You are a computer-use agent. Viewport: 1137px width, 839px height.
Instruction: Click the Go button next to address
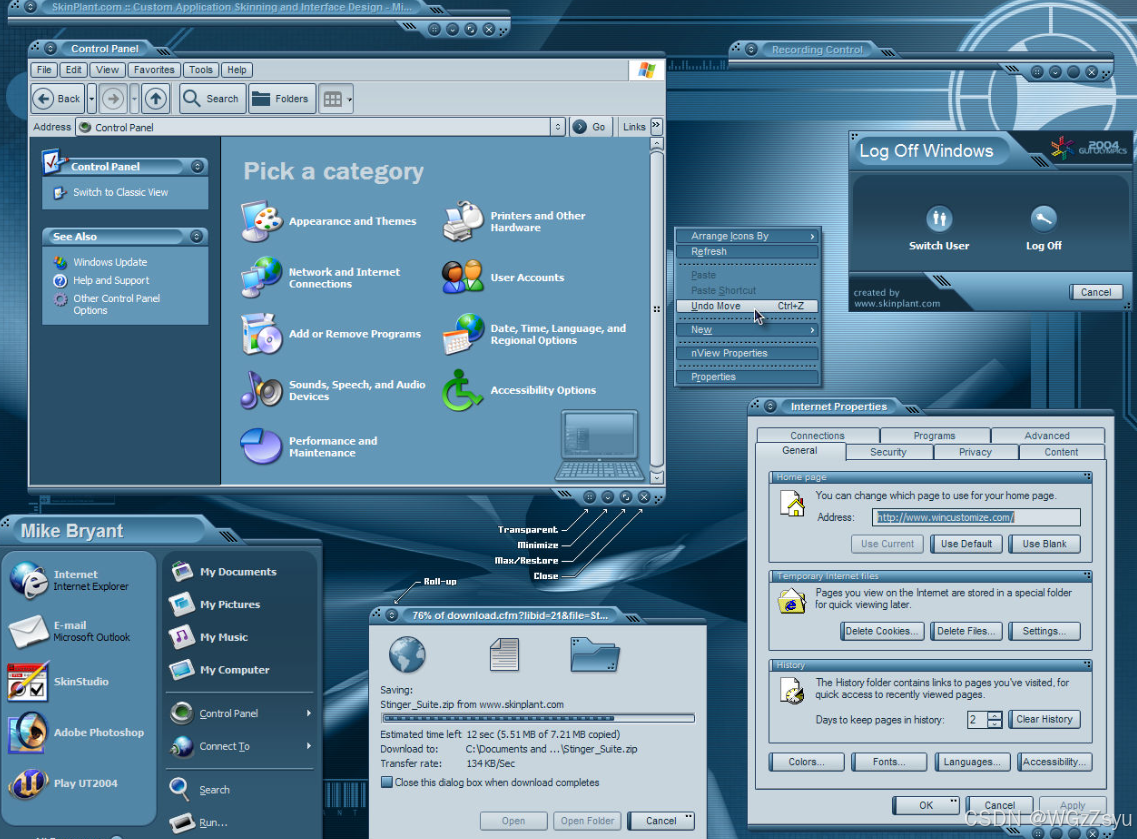(591, 127)
